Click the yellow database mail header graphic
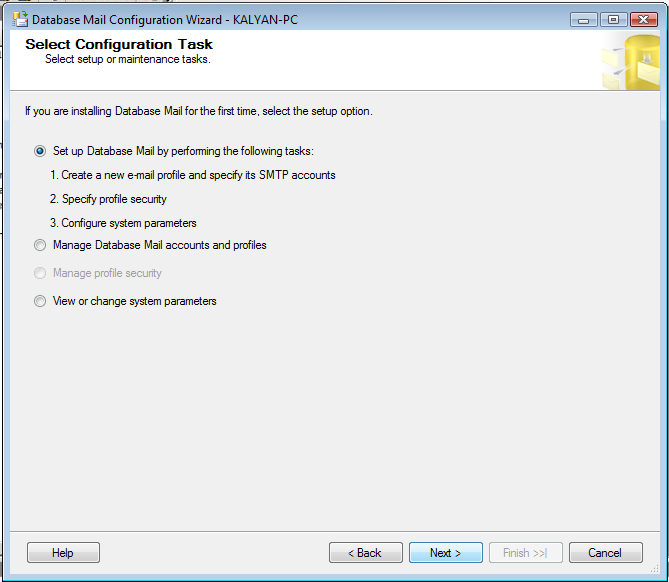Screen dimensions: 669x582 (x=631, y=62)
